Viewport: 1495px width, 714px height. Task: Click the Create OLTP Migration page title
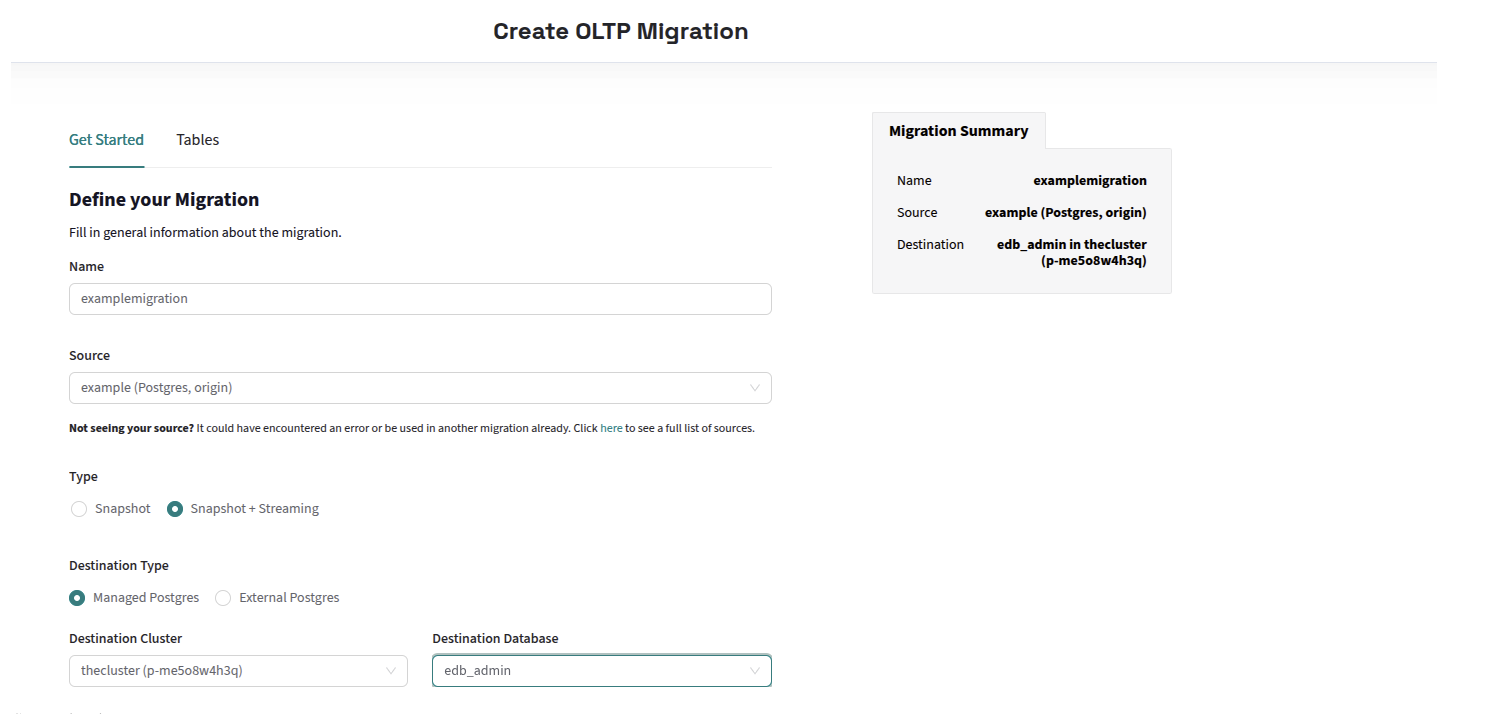620,31
